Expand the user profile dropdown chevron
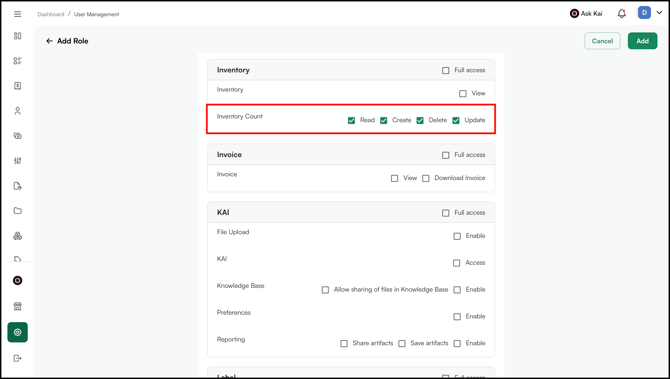670x379 pixels. pos(659,13)
